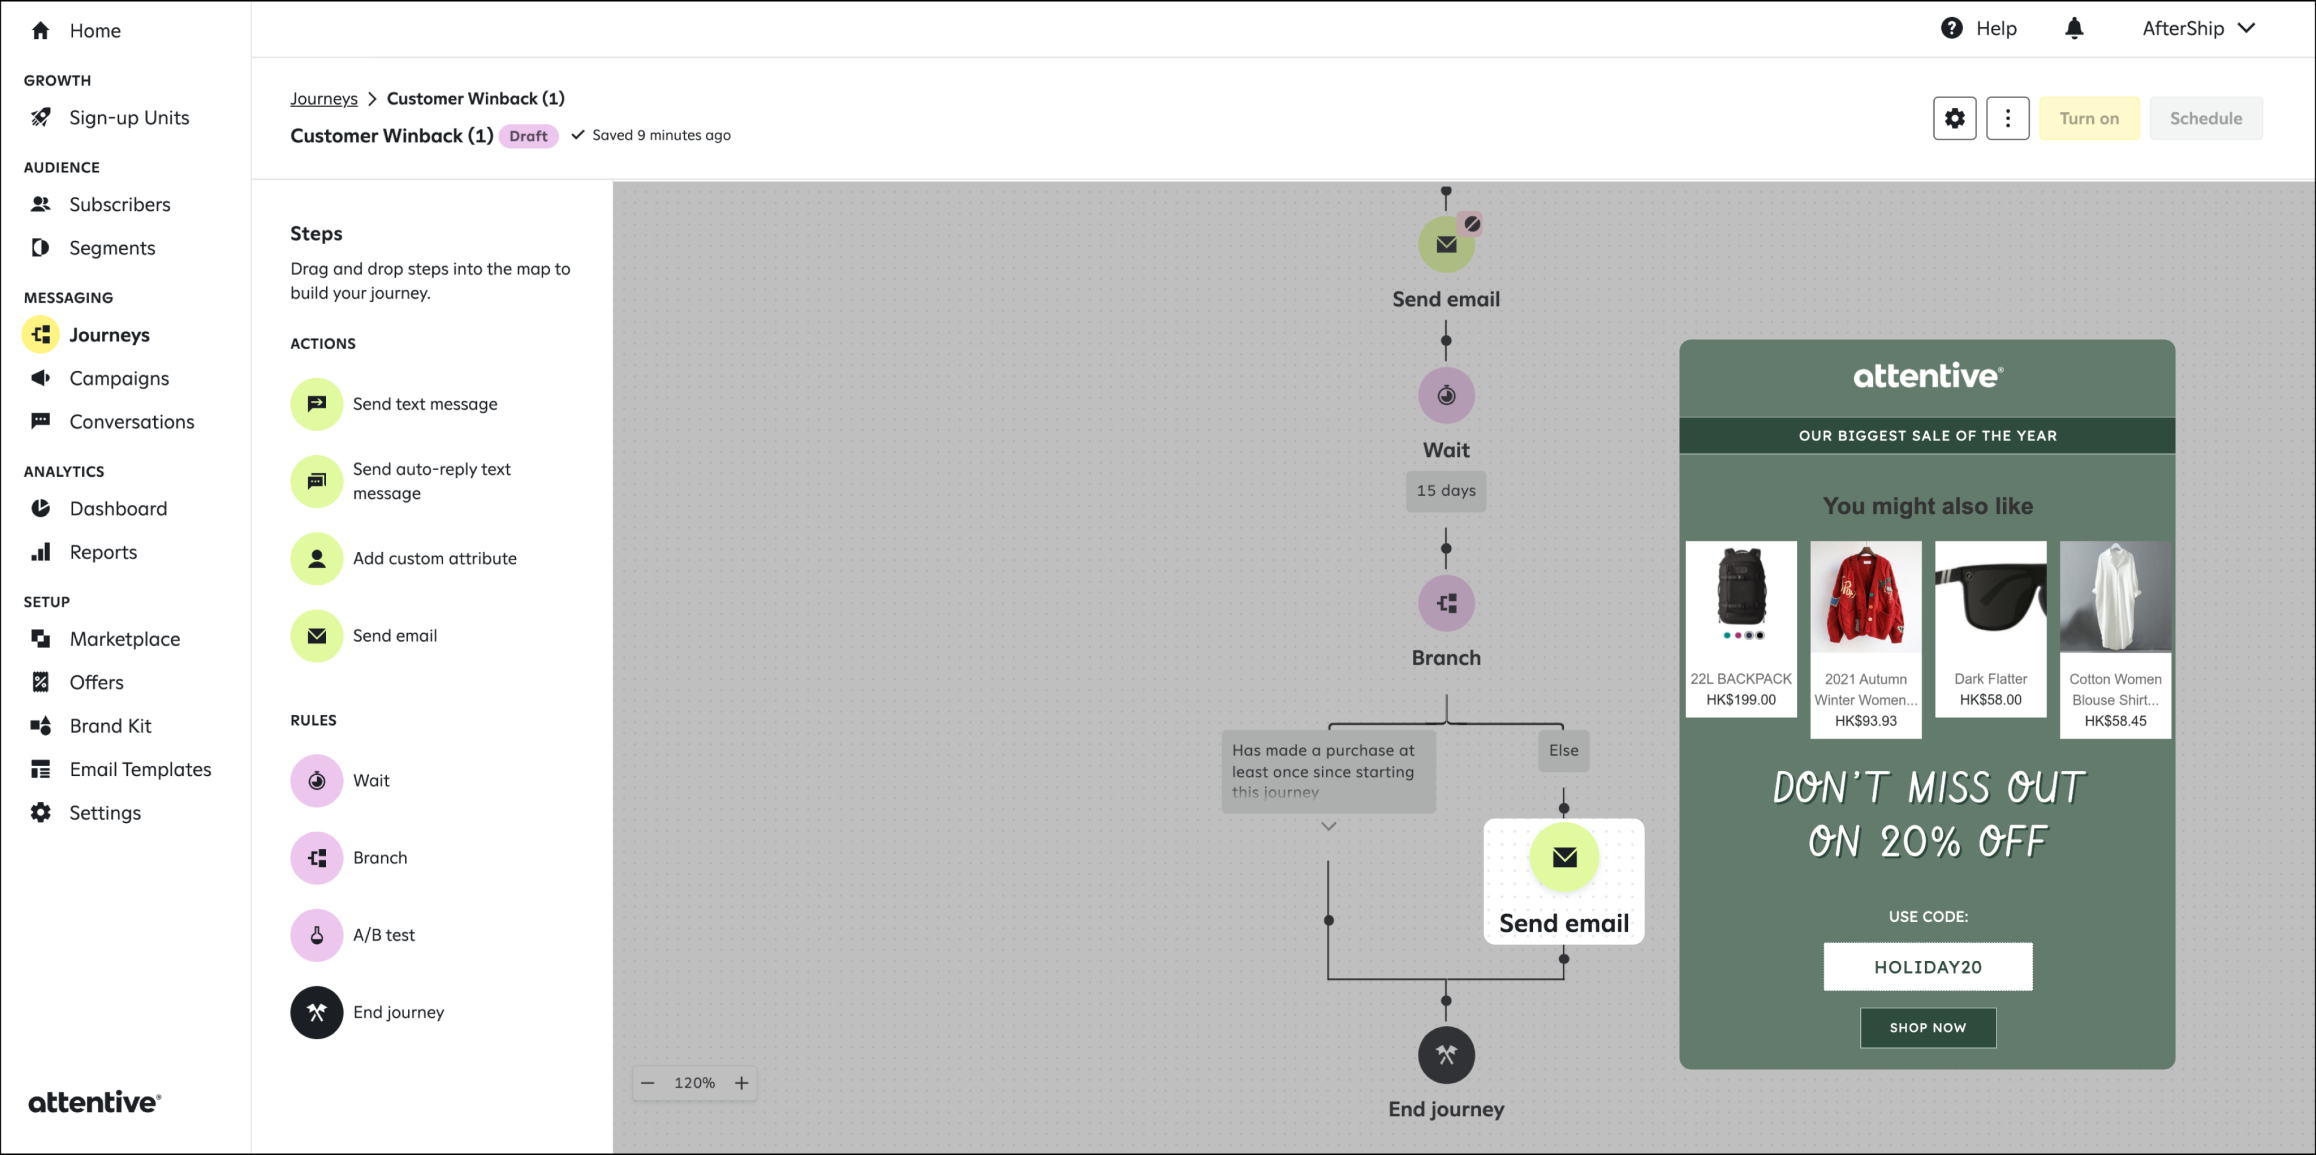Open Conversations chat icon
The height and width of the screenshot is (1155, 2316).
click(x=40, y=421)
